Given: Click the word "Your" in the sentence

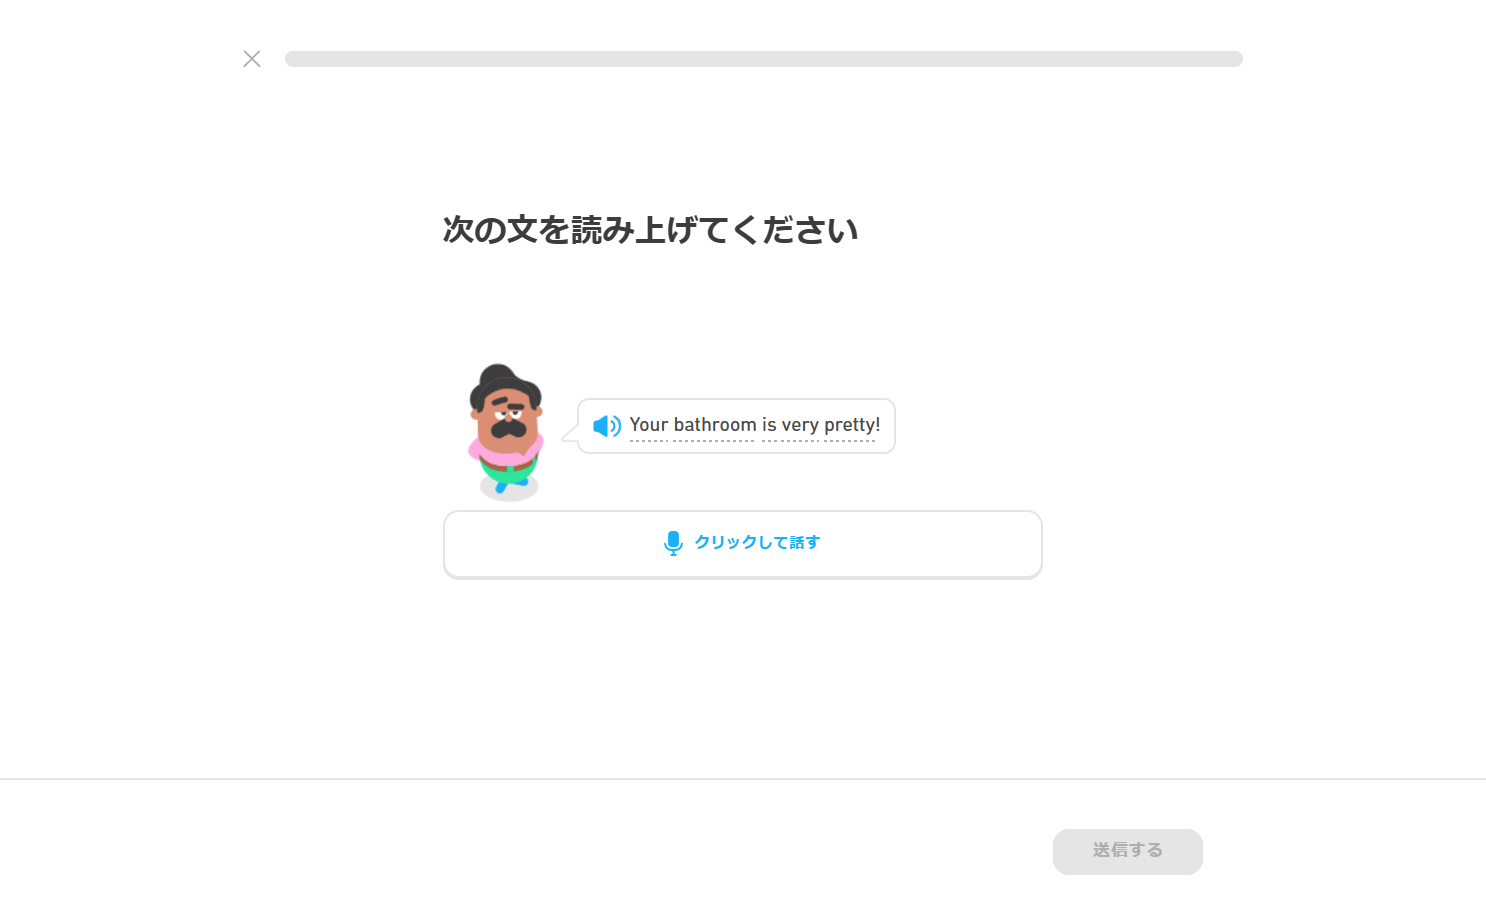Looking at the screenshot, I should pos(648,425).
